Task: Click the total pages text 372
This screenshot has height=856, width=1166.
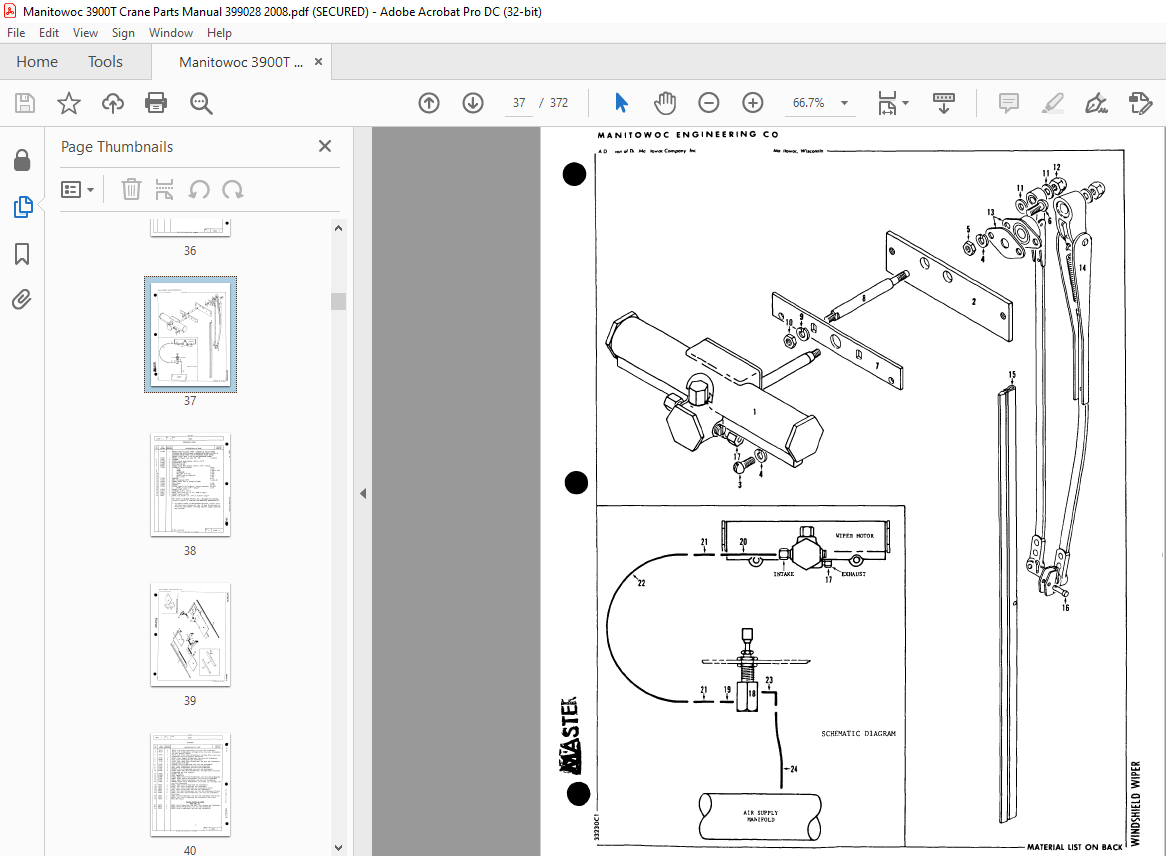Action: [x=559, y=103]
